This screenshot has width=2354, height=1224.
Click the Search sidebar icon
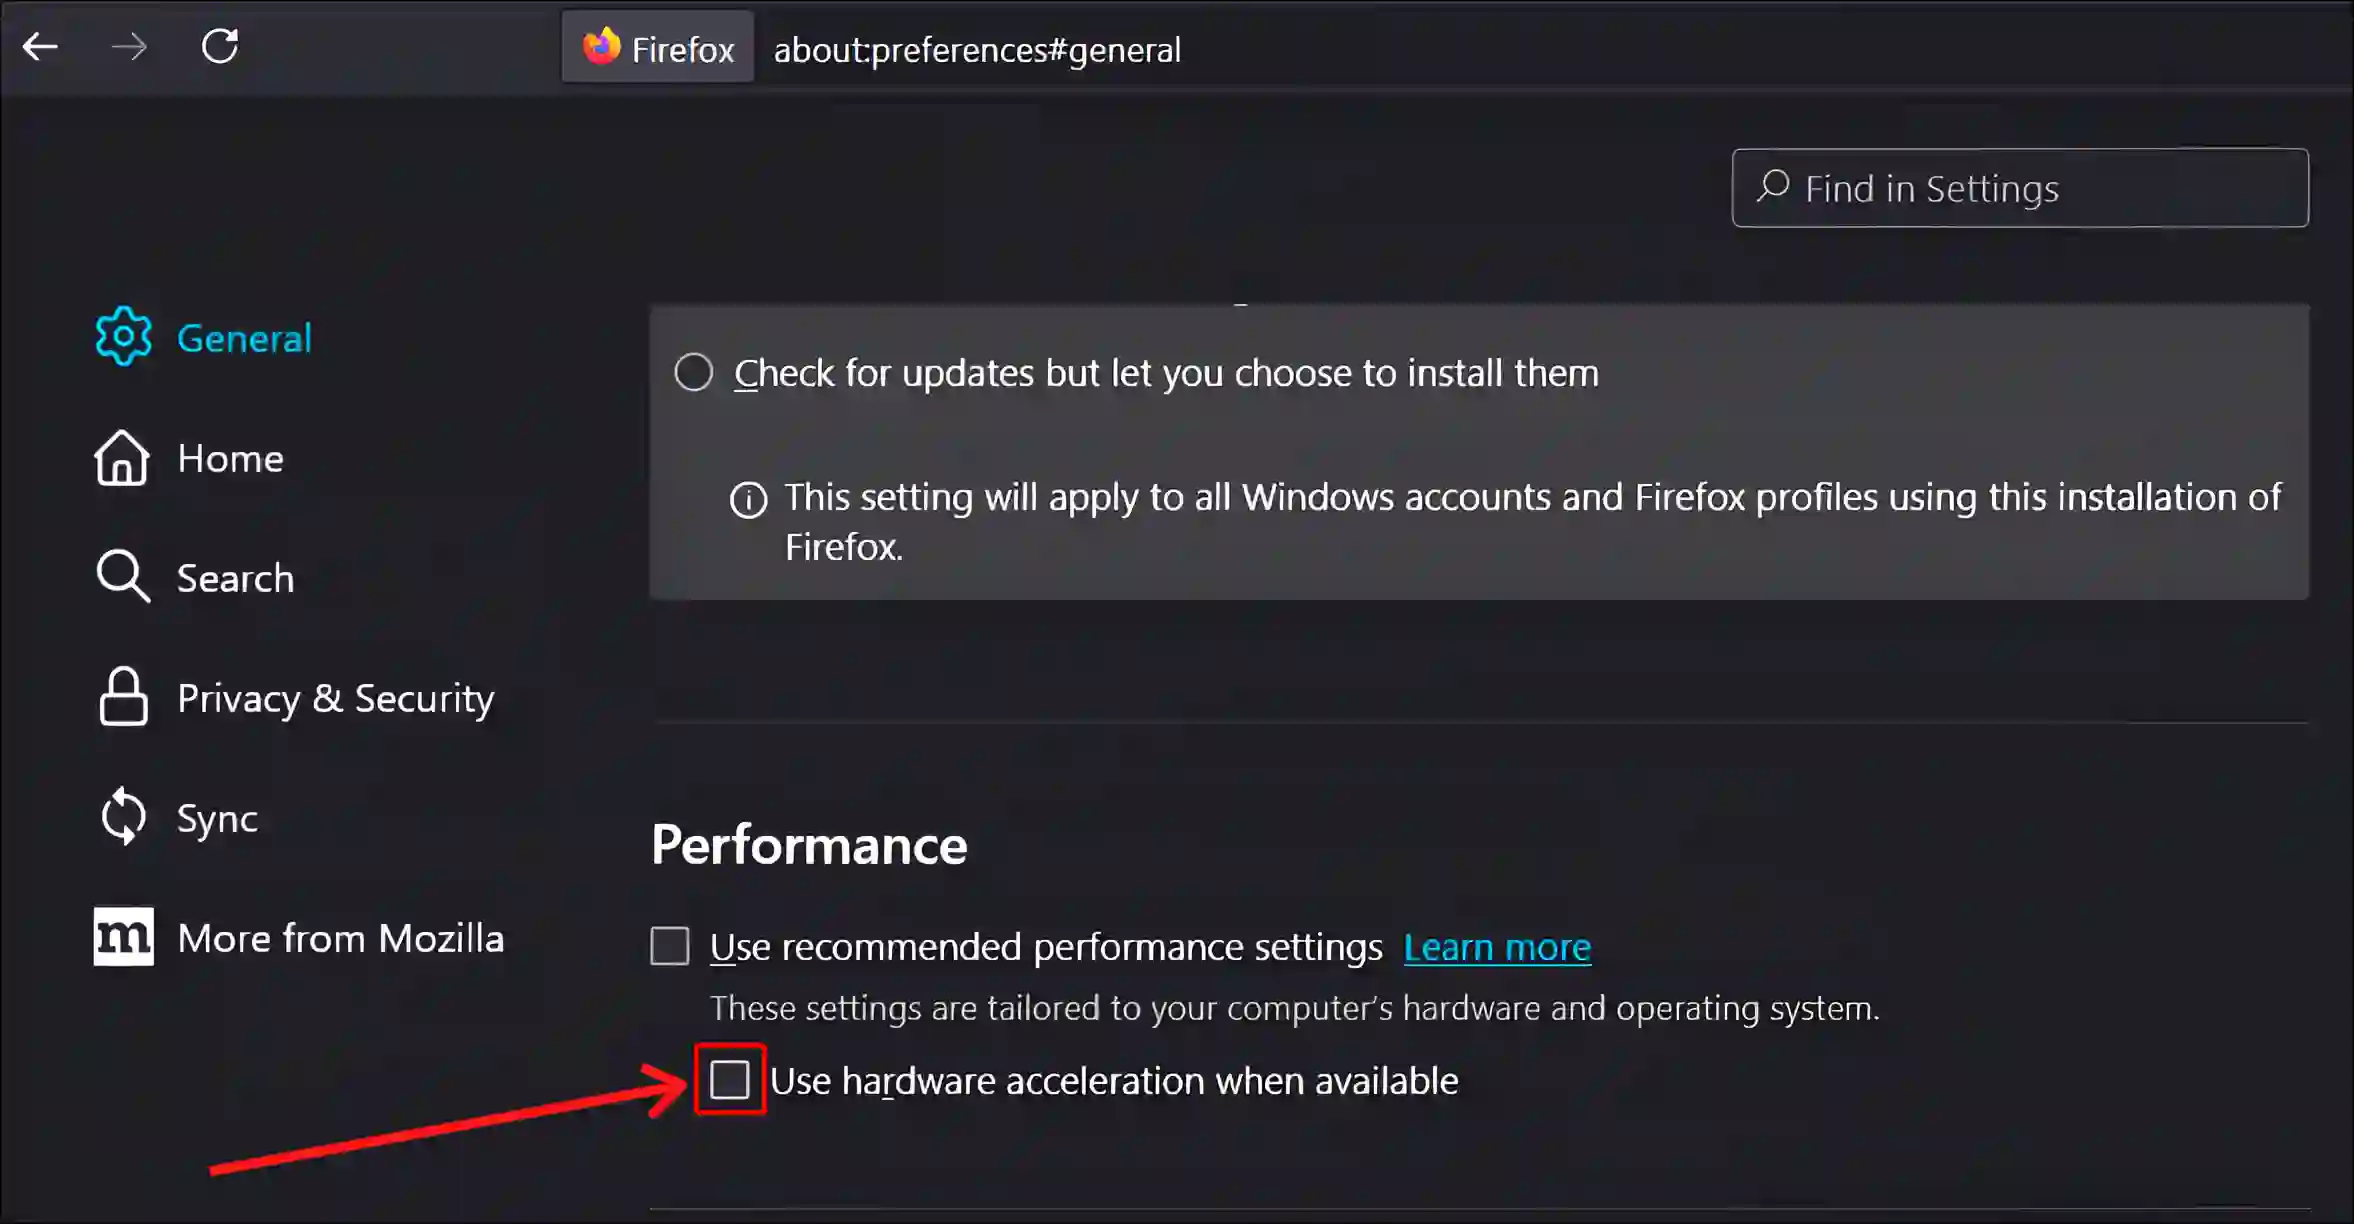coord(123,576)
